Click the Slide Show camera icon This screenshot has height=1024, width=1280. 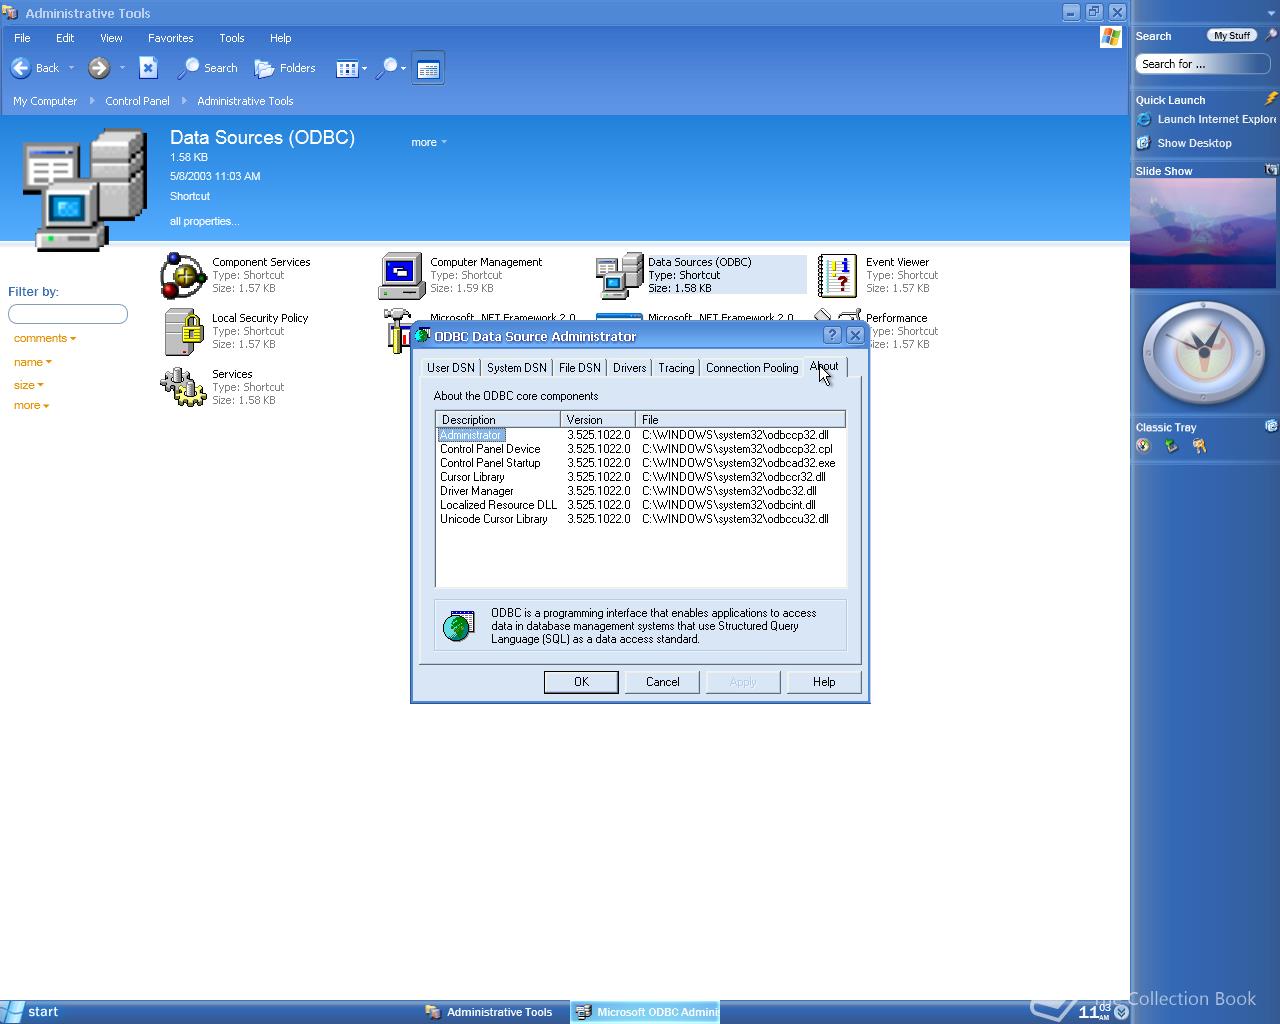click(x=1271, y=170)
